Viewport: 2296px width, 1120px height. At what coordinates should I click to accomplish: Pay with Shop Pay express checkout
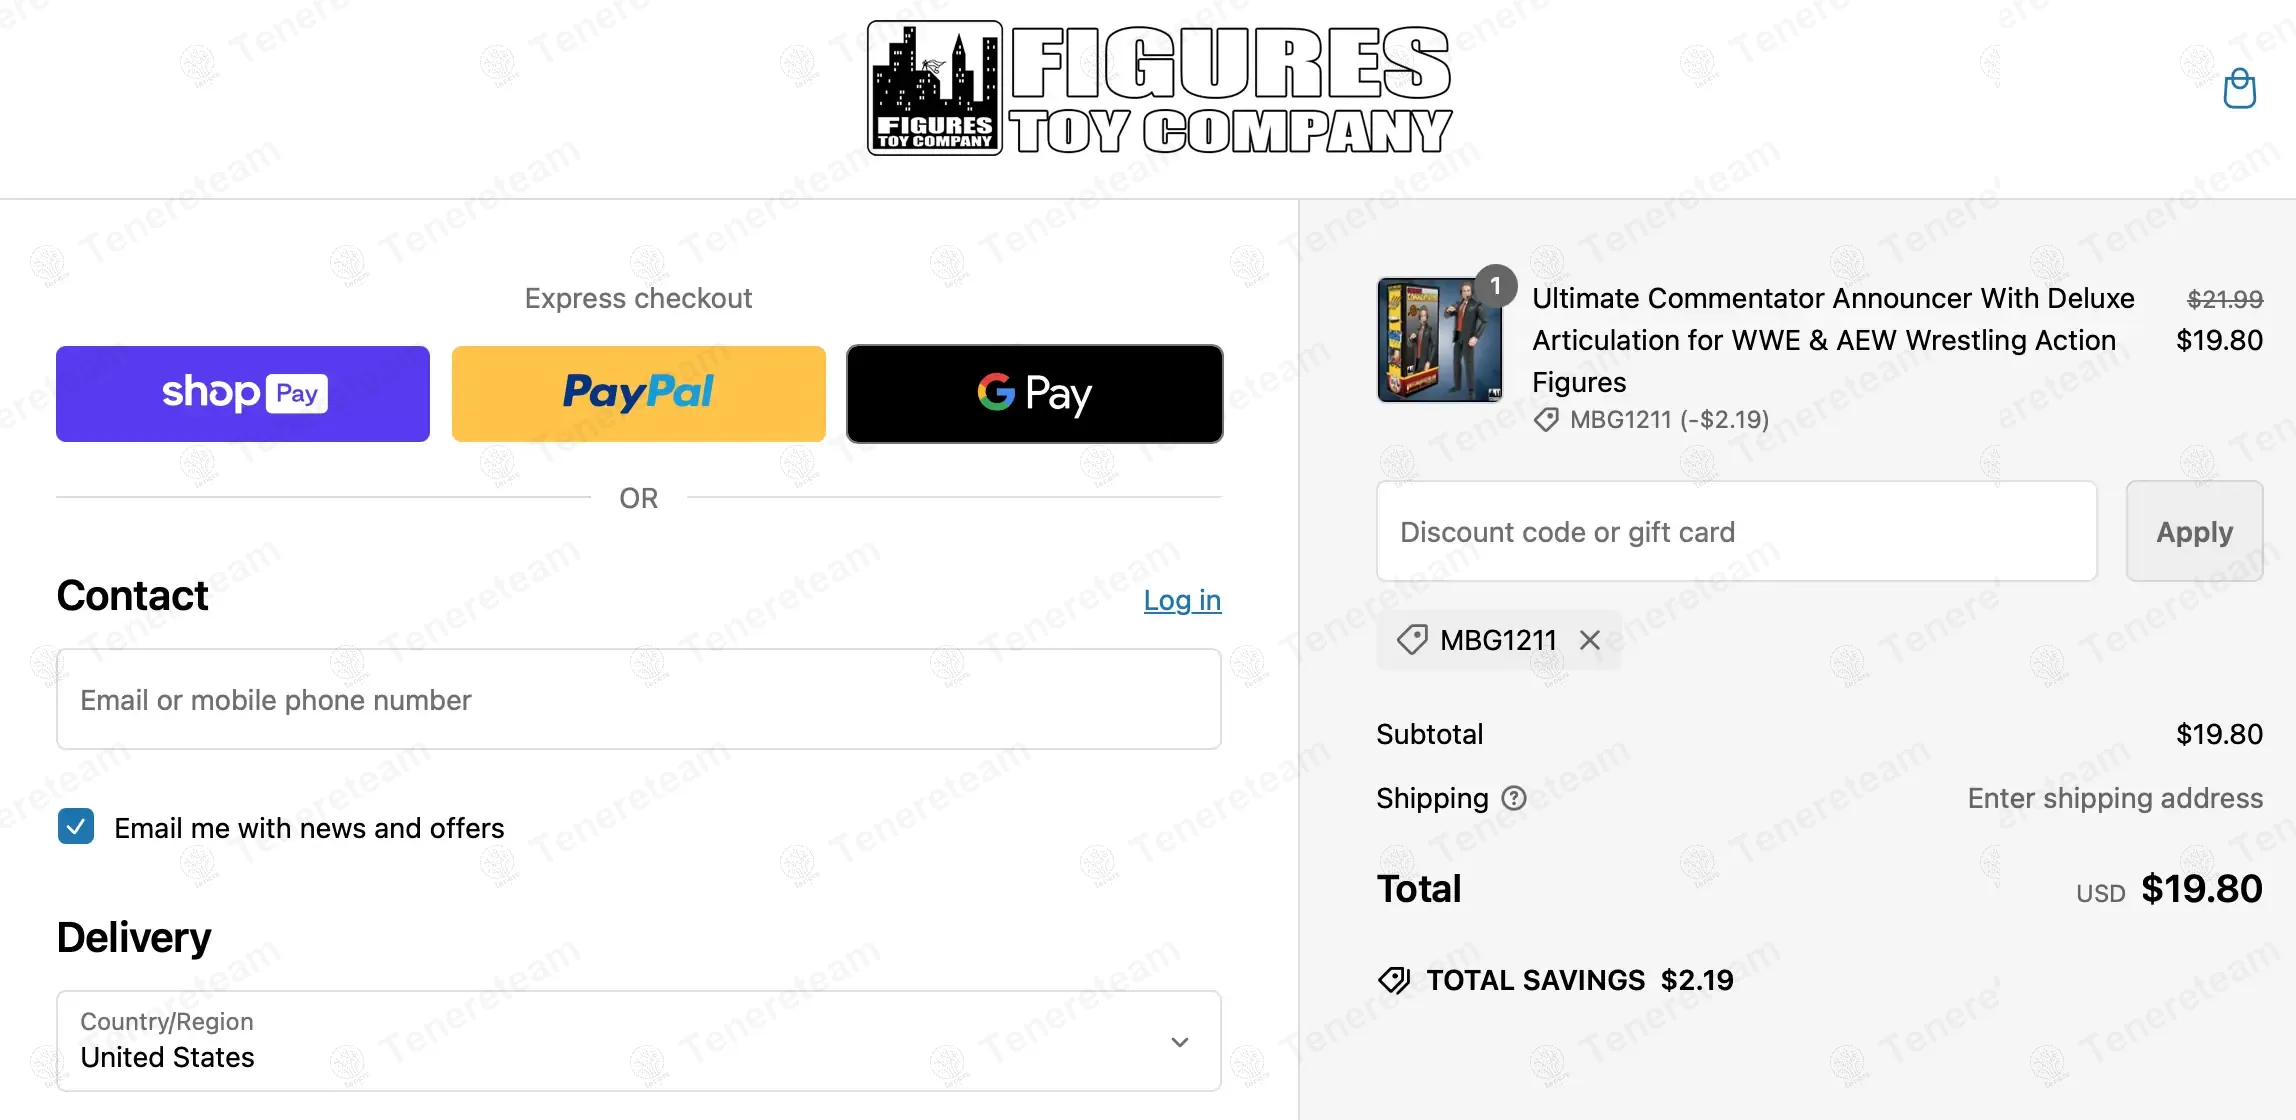[x=243, y=394]
